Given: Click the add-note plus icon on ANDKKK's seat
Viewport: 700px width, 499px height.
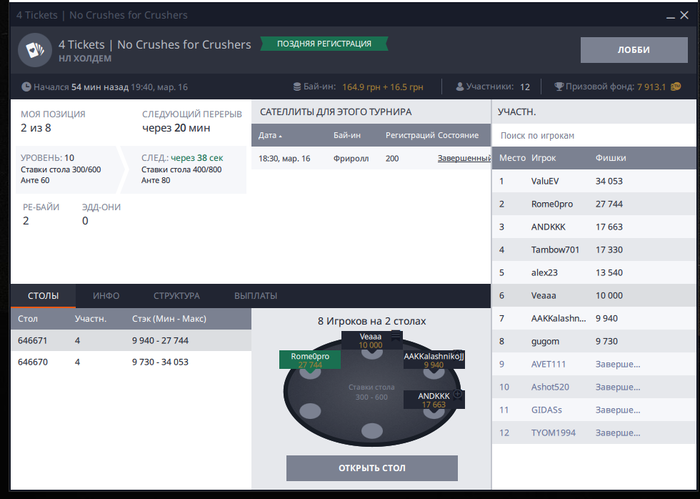Looking at the screenshot, I should point(458,394).
